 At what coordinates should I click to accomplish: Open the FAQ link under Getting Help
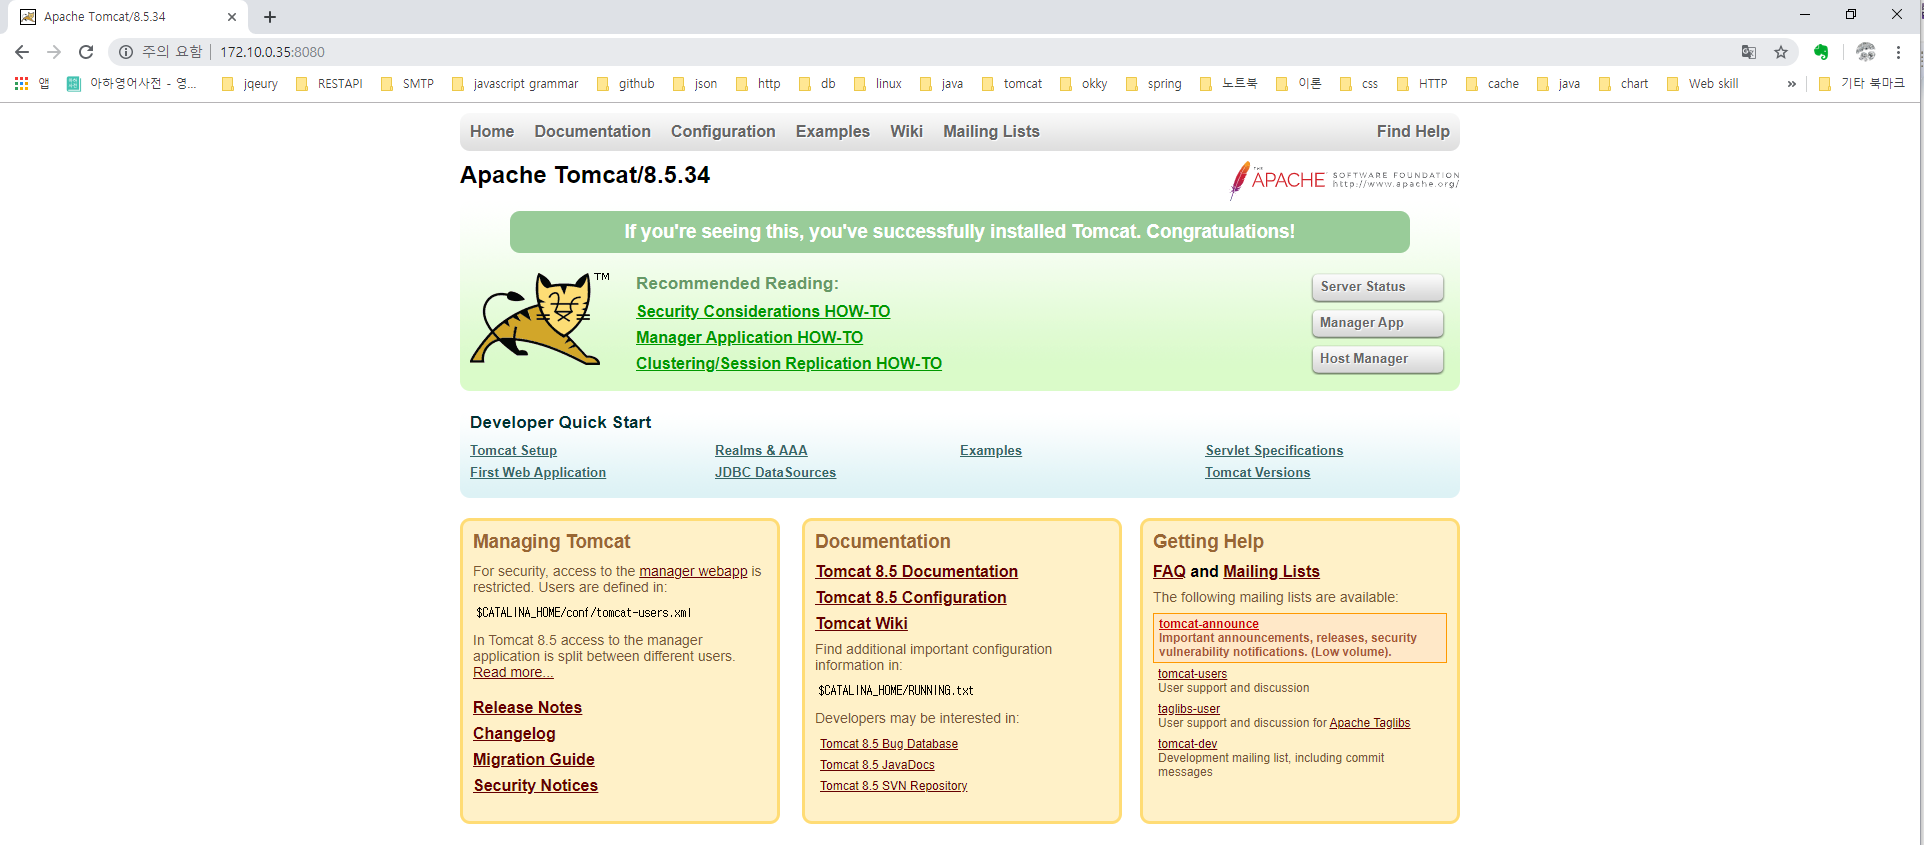[x=1169, y=572]
